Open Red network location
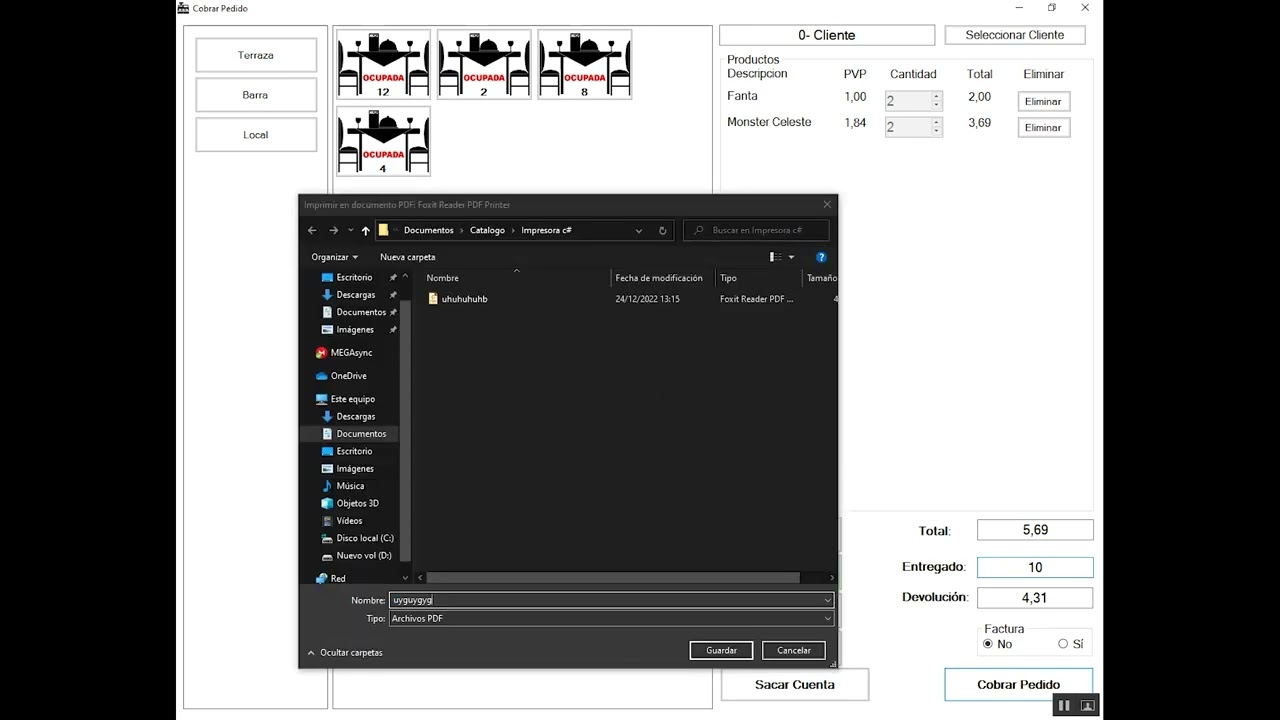 pyautogui.click(x=331, y=578)
